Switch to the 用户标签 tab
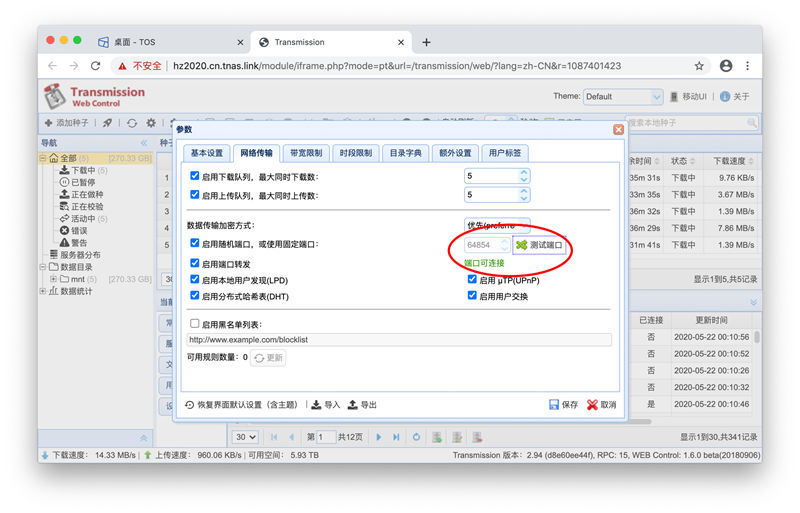 [x=505, y=153]
